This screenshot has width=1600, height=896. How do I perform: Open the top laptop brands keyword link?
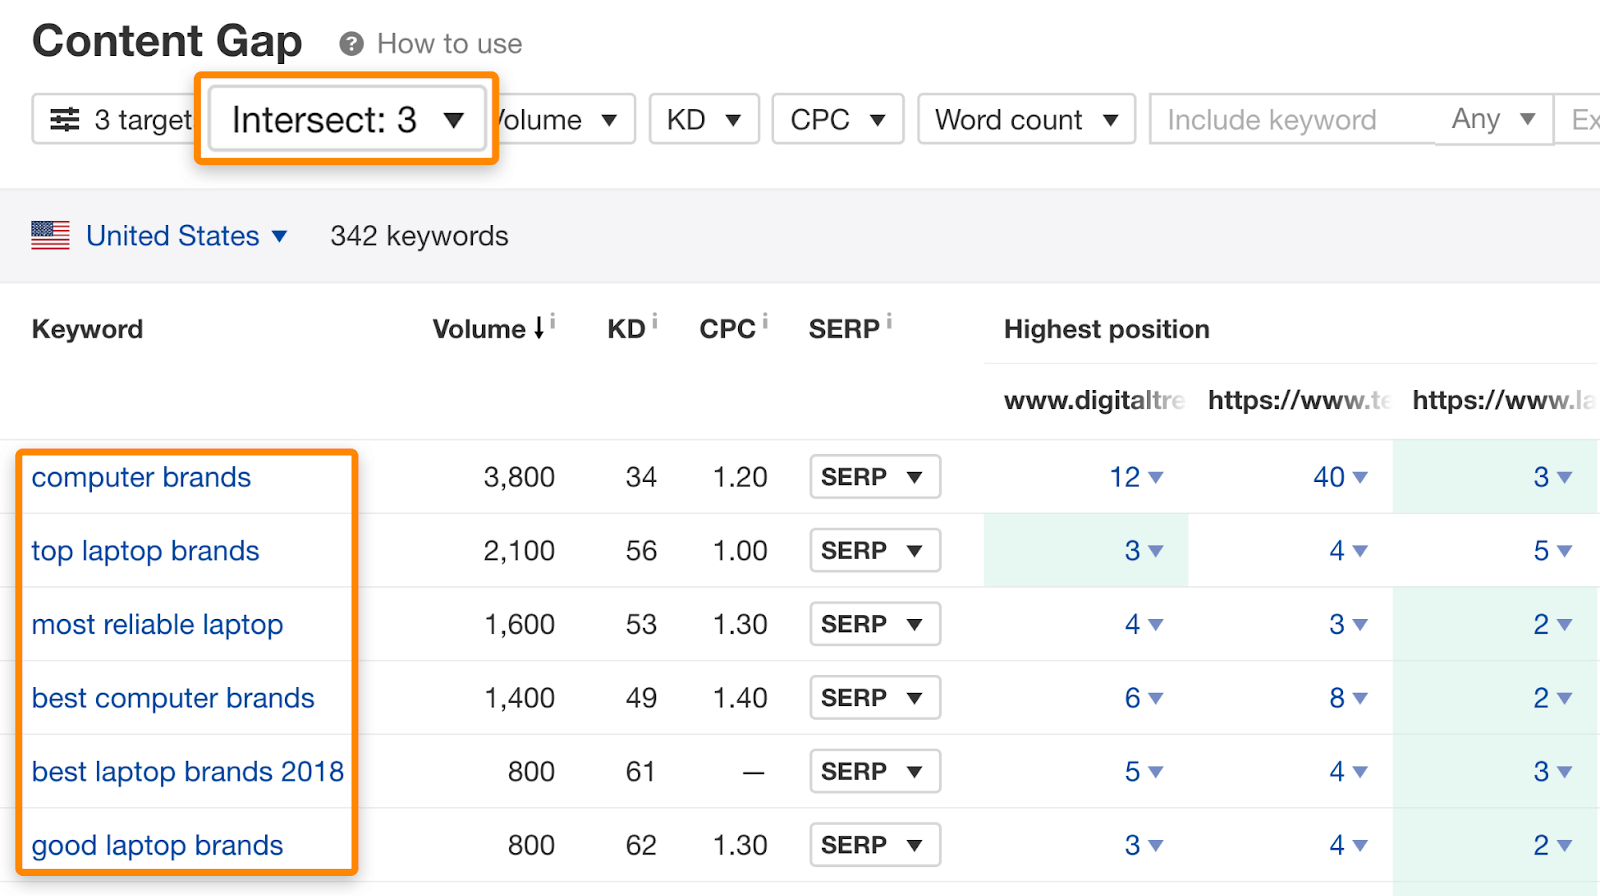[145, 551]
